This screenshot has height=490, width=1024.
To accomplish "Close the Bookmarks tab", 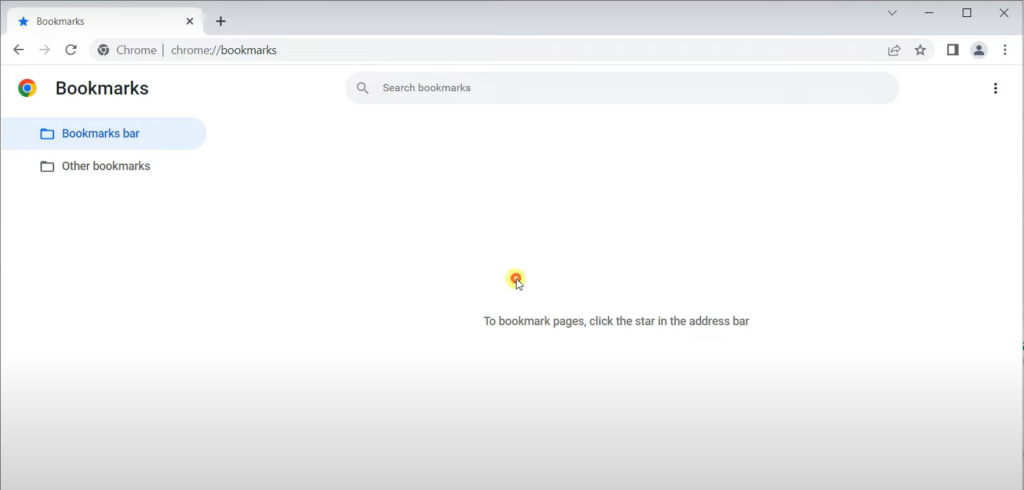I will (x=189, y=21).
